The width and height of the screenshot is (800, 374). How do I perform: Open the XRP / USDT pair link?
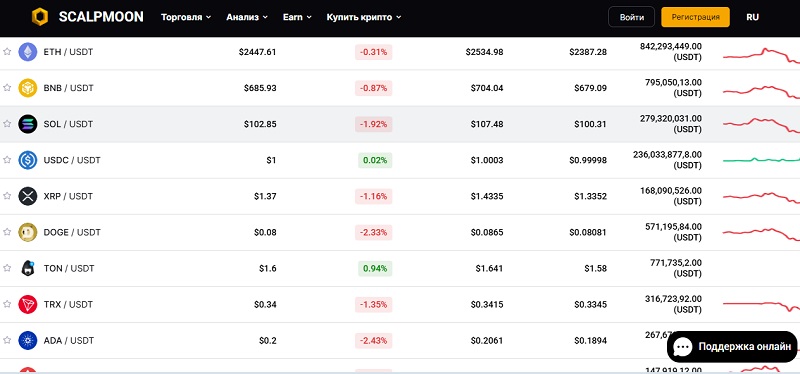tap(68, 196)
